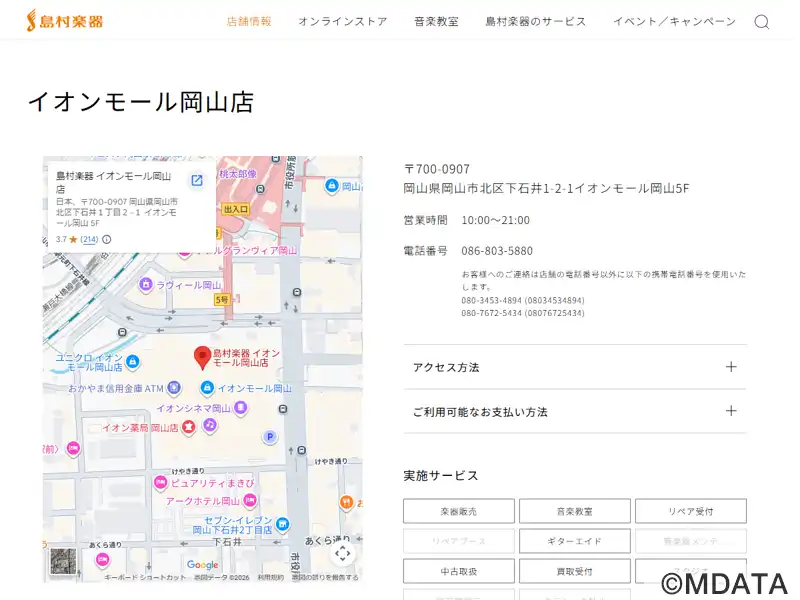Open larger map via external-link icon

coord(197,181)
